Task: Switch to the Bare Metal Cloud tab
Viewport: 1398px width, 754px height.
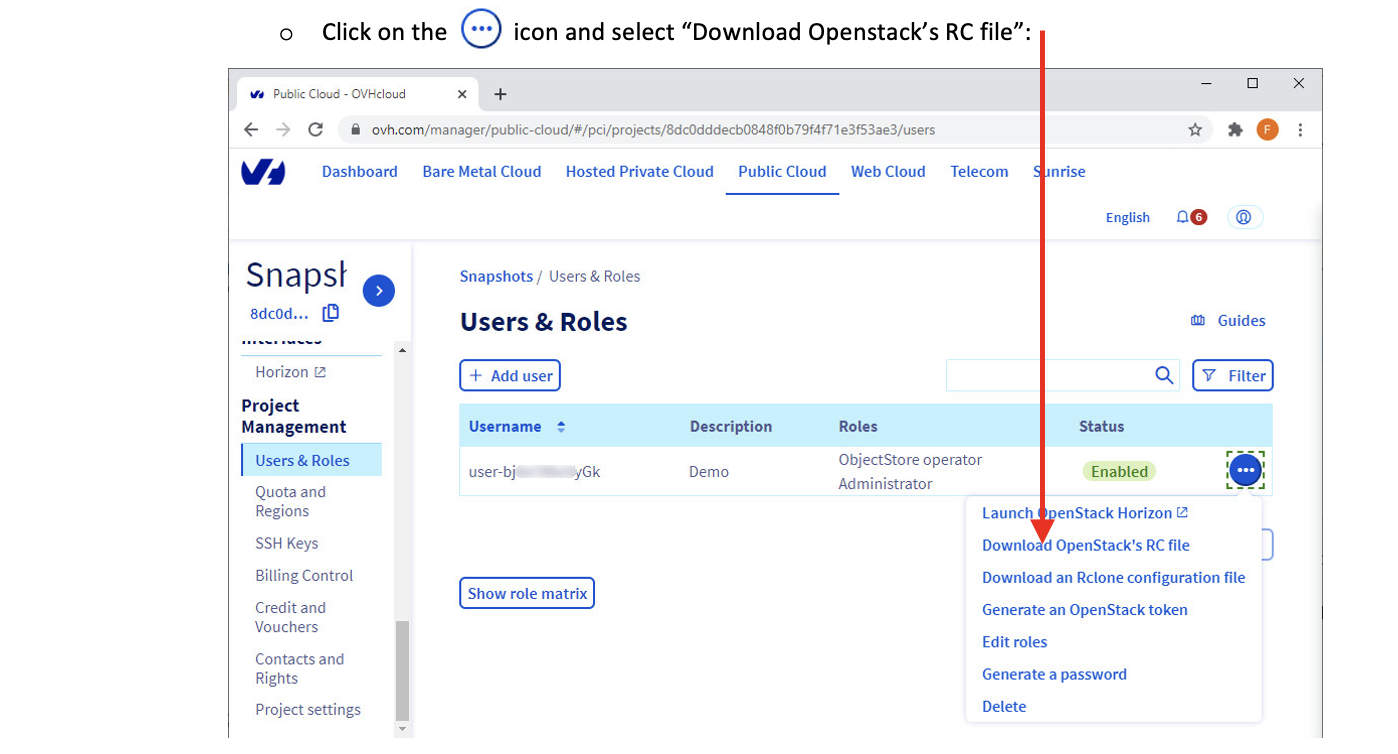Action: pyautogui.click(x=481, y=171)
